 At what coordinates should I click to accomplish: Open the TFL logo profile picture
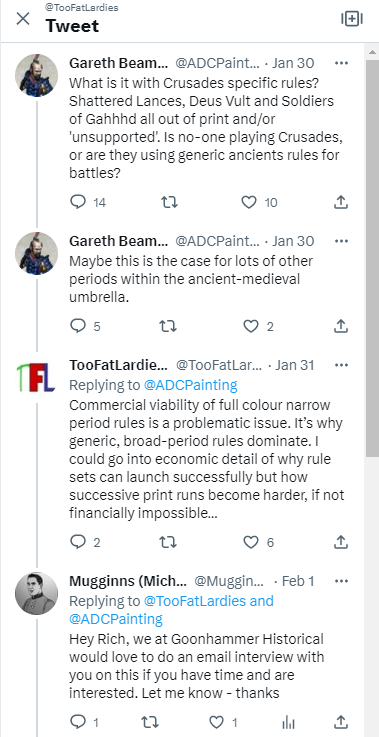point(36,378)
